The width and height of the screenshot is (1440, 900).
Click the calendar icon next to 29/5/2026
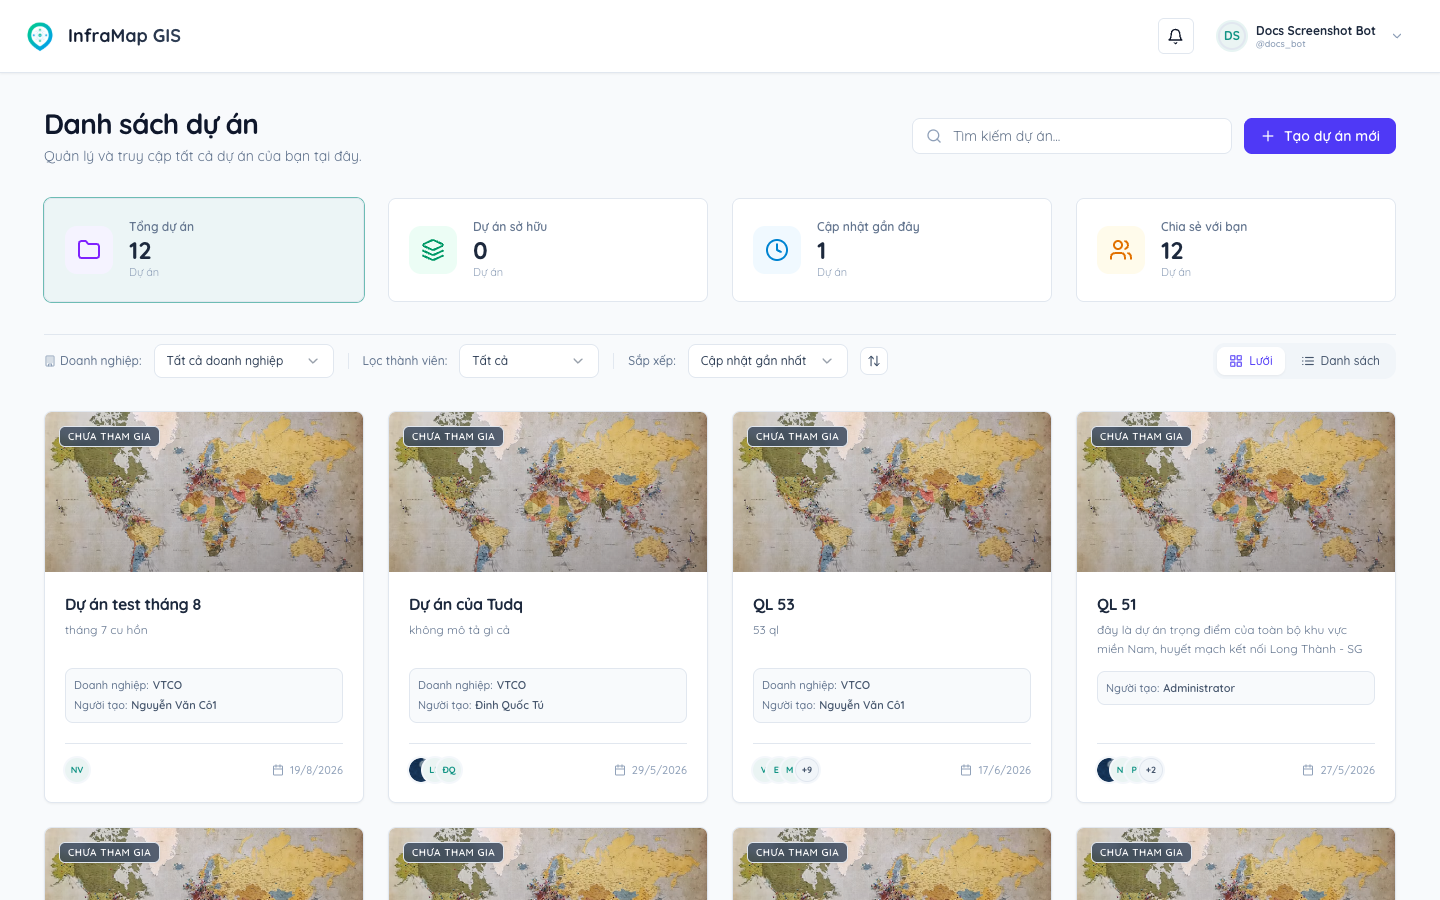(x=620, y=770)
